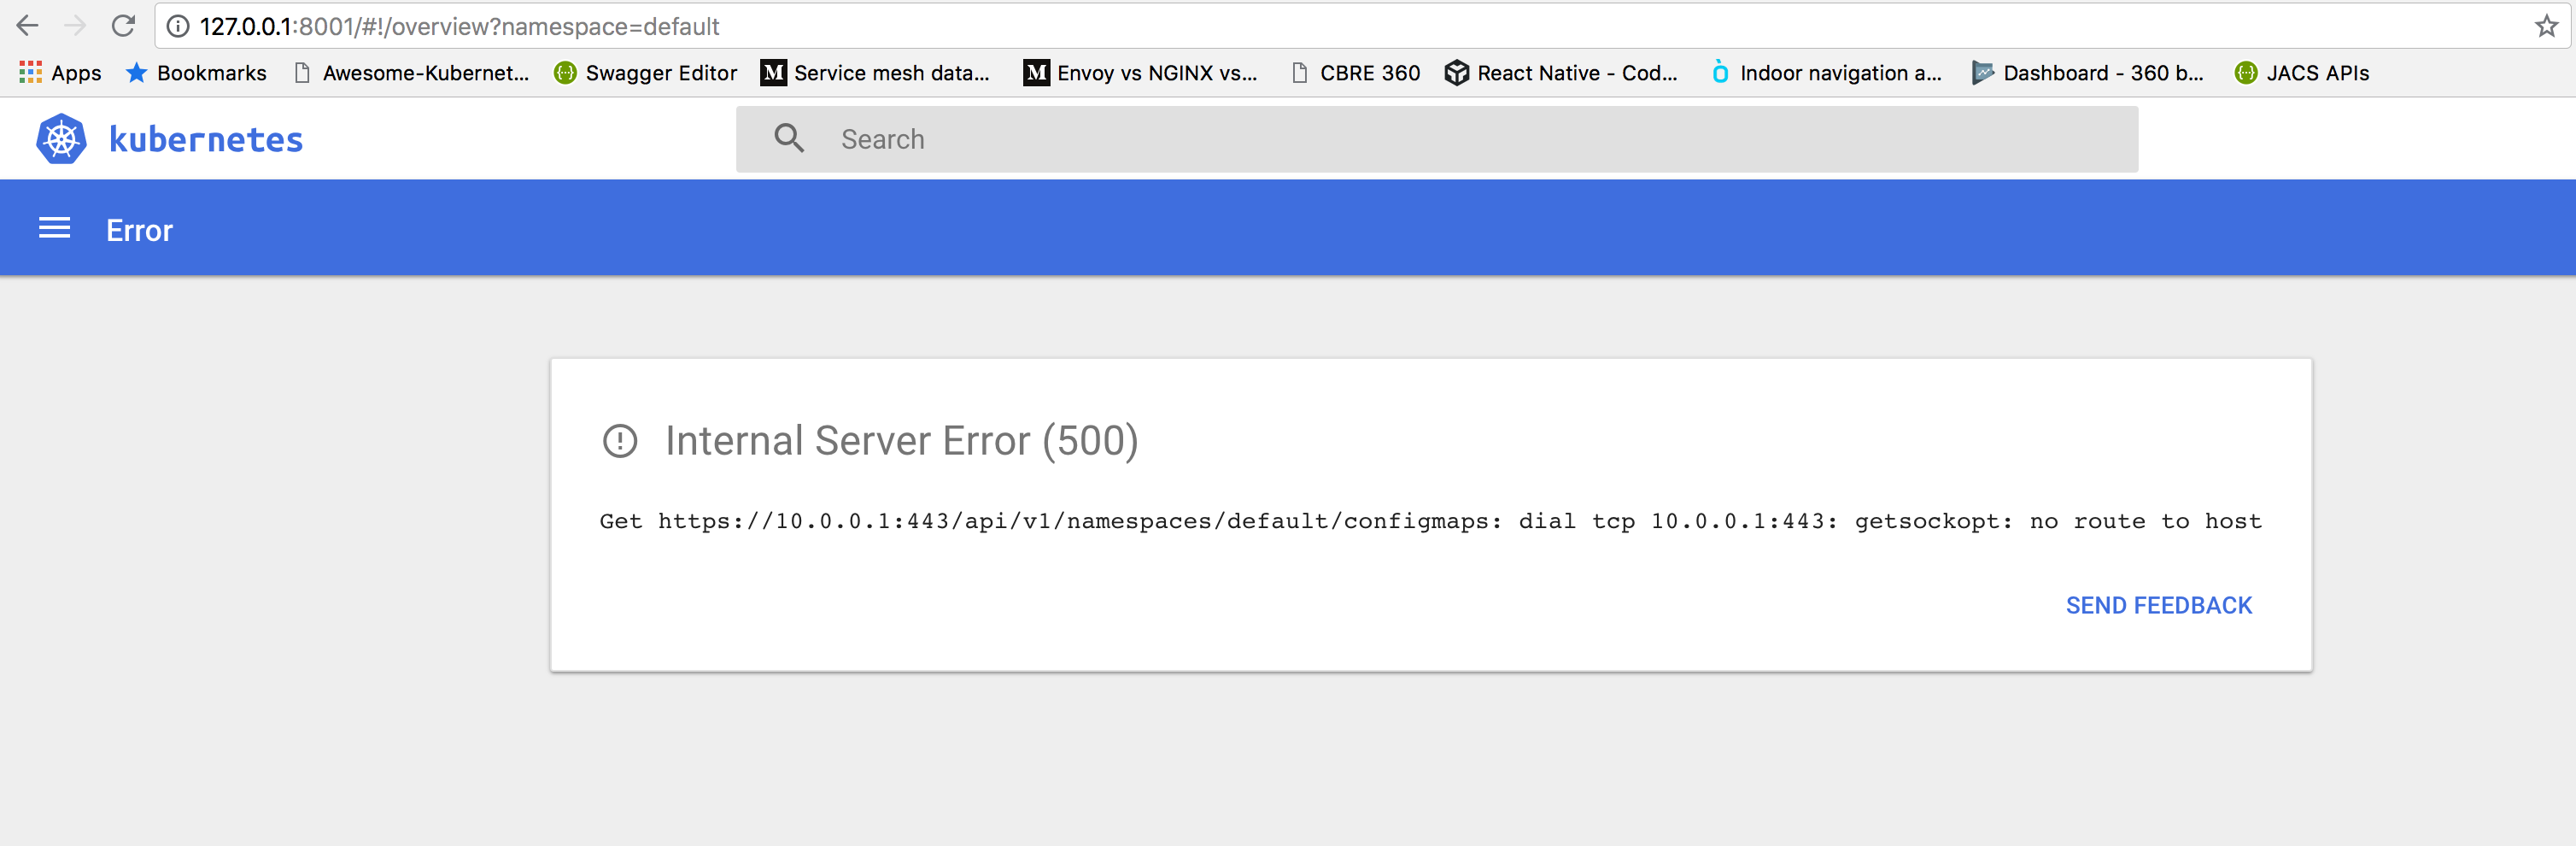The image size is (2576, 846).
Task: Click the address bar URL
Action: tap(459, 27)
